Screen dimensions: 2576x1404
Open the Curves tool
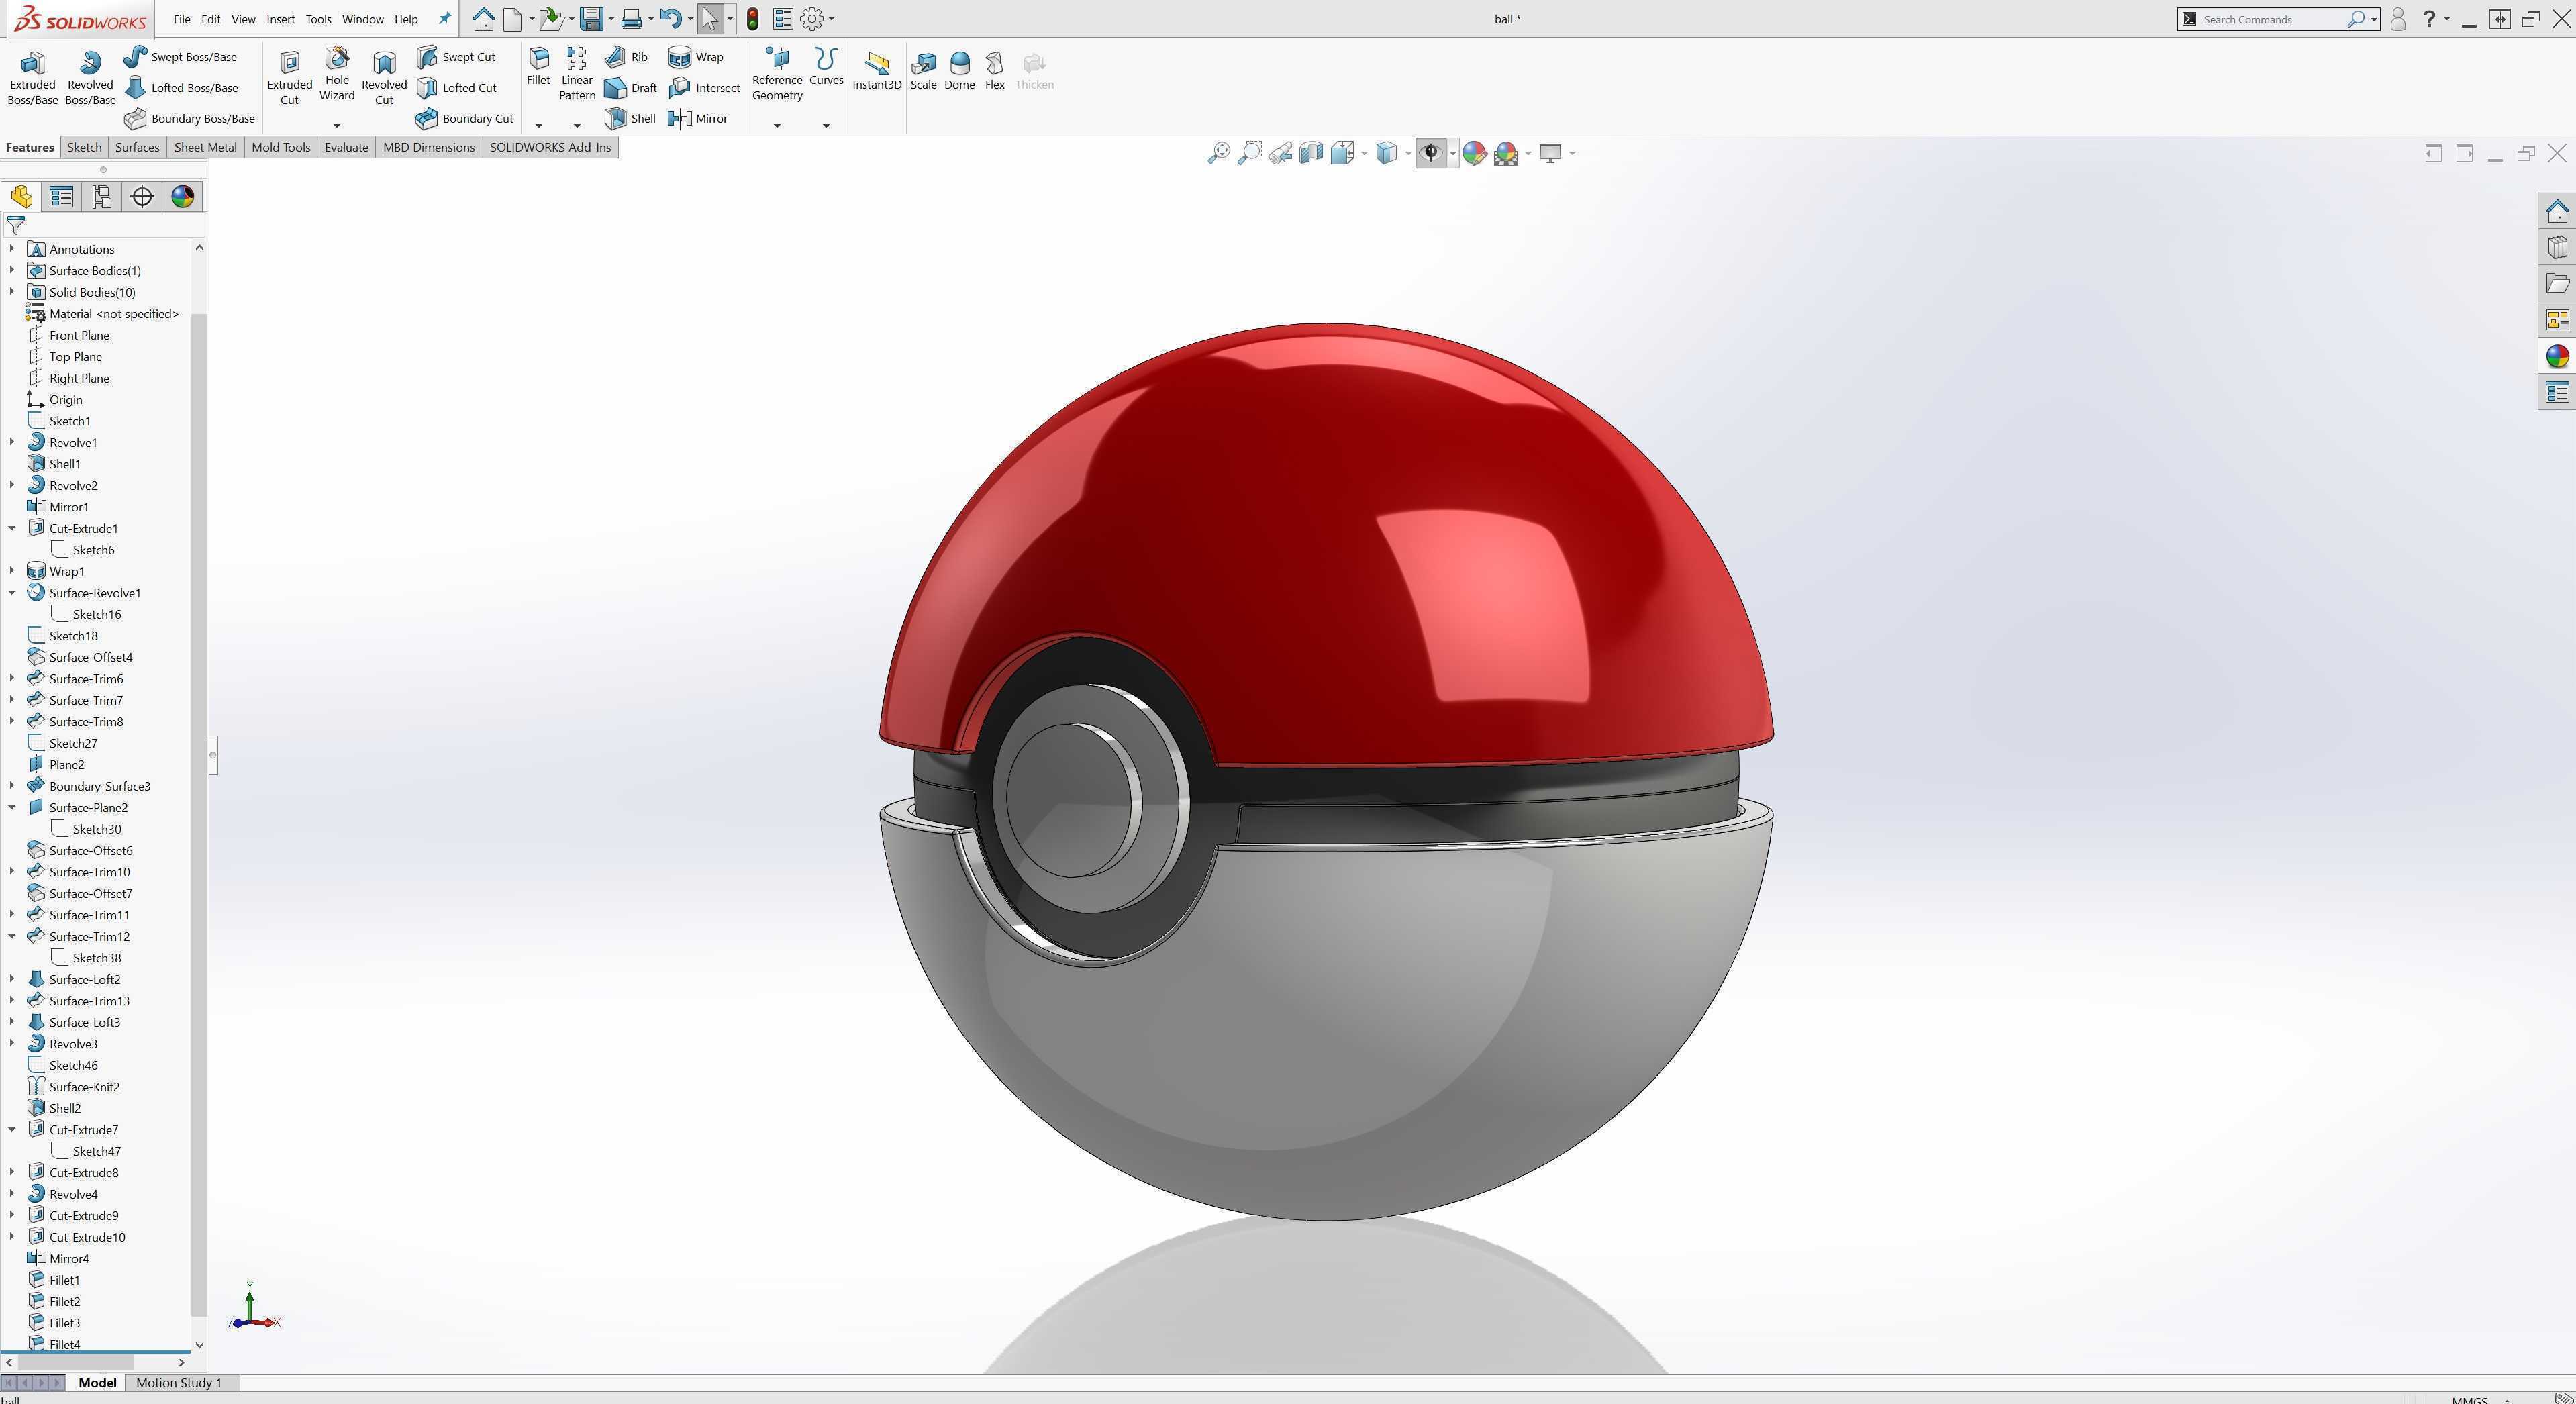click(826, 67)
